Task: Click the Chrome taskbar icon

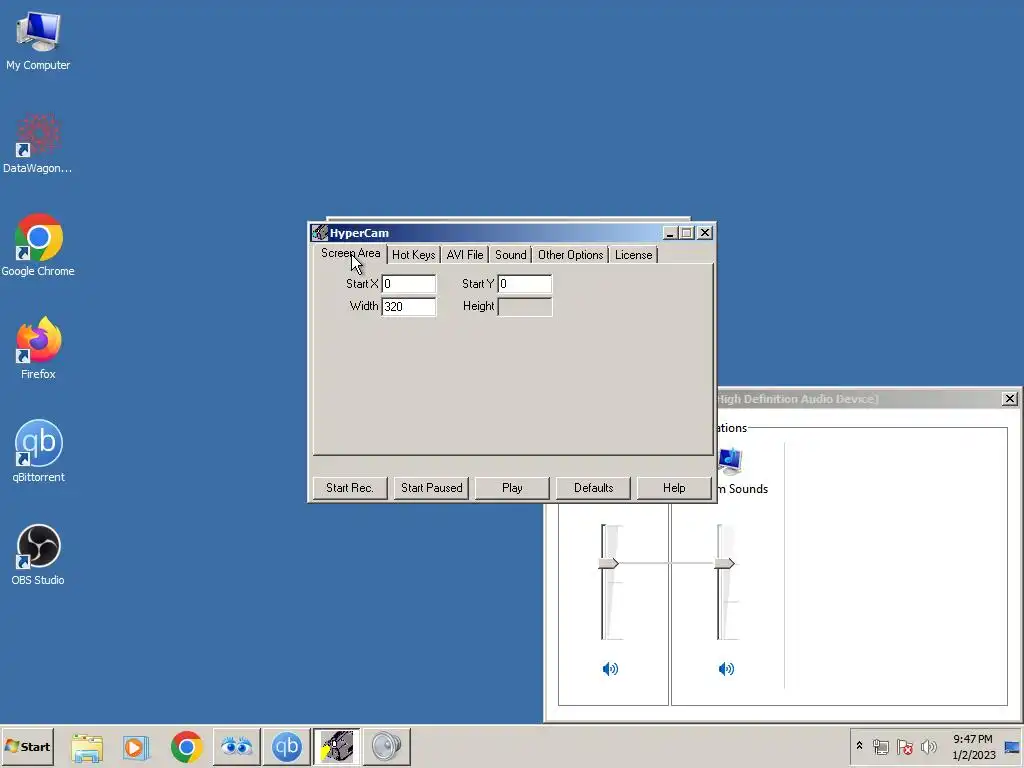Action: pos(187,746)
